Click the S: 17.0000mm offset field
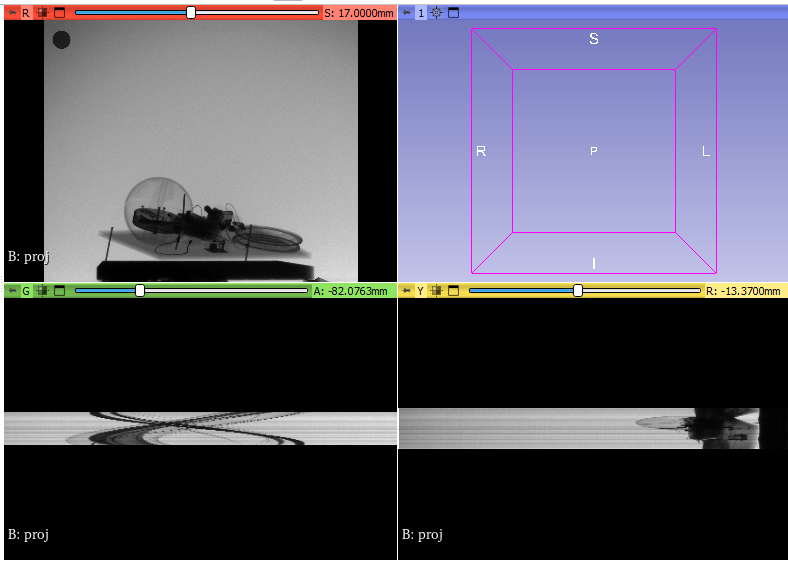The height and width of the screenshot is (563, 788). tap(358, 13)
